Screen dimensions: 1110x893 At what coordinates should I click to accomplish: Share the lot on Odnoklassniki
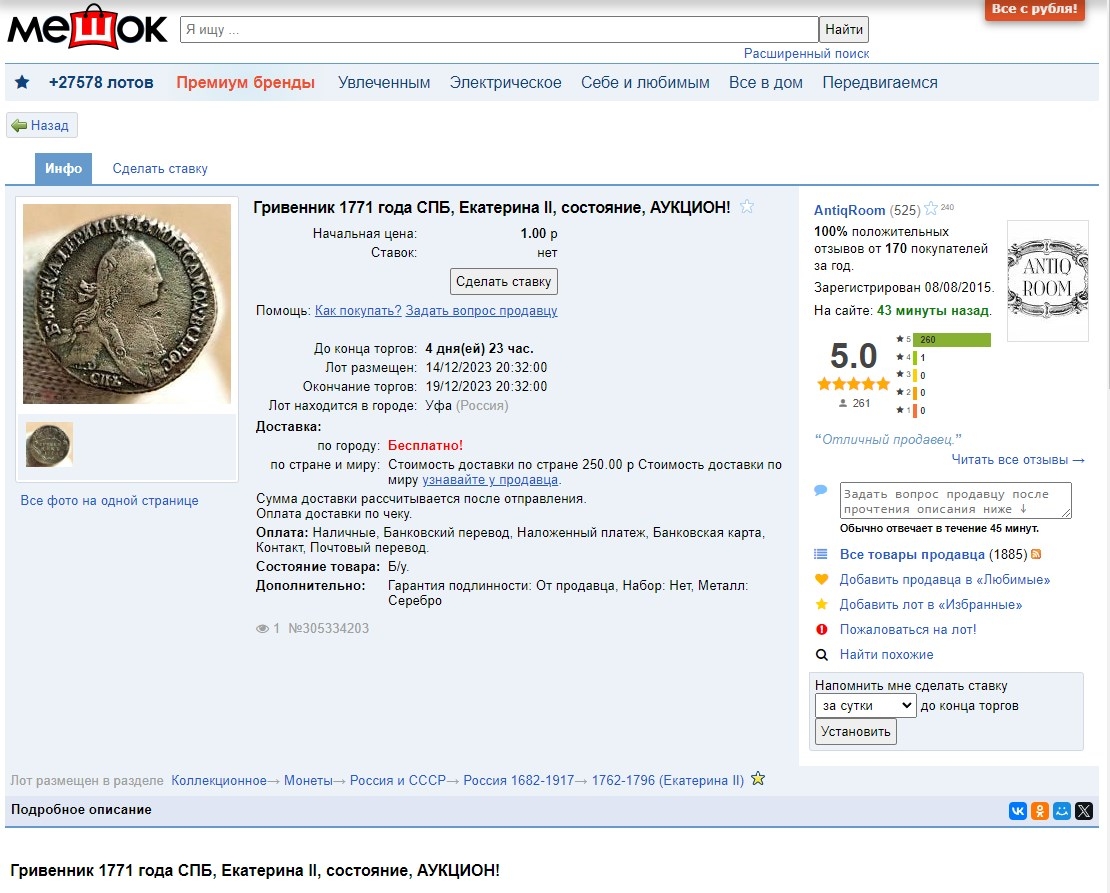(x=1040, y=811)
